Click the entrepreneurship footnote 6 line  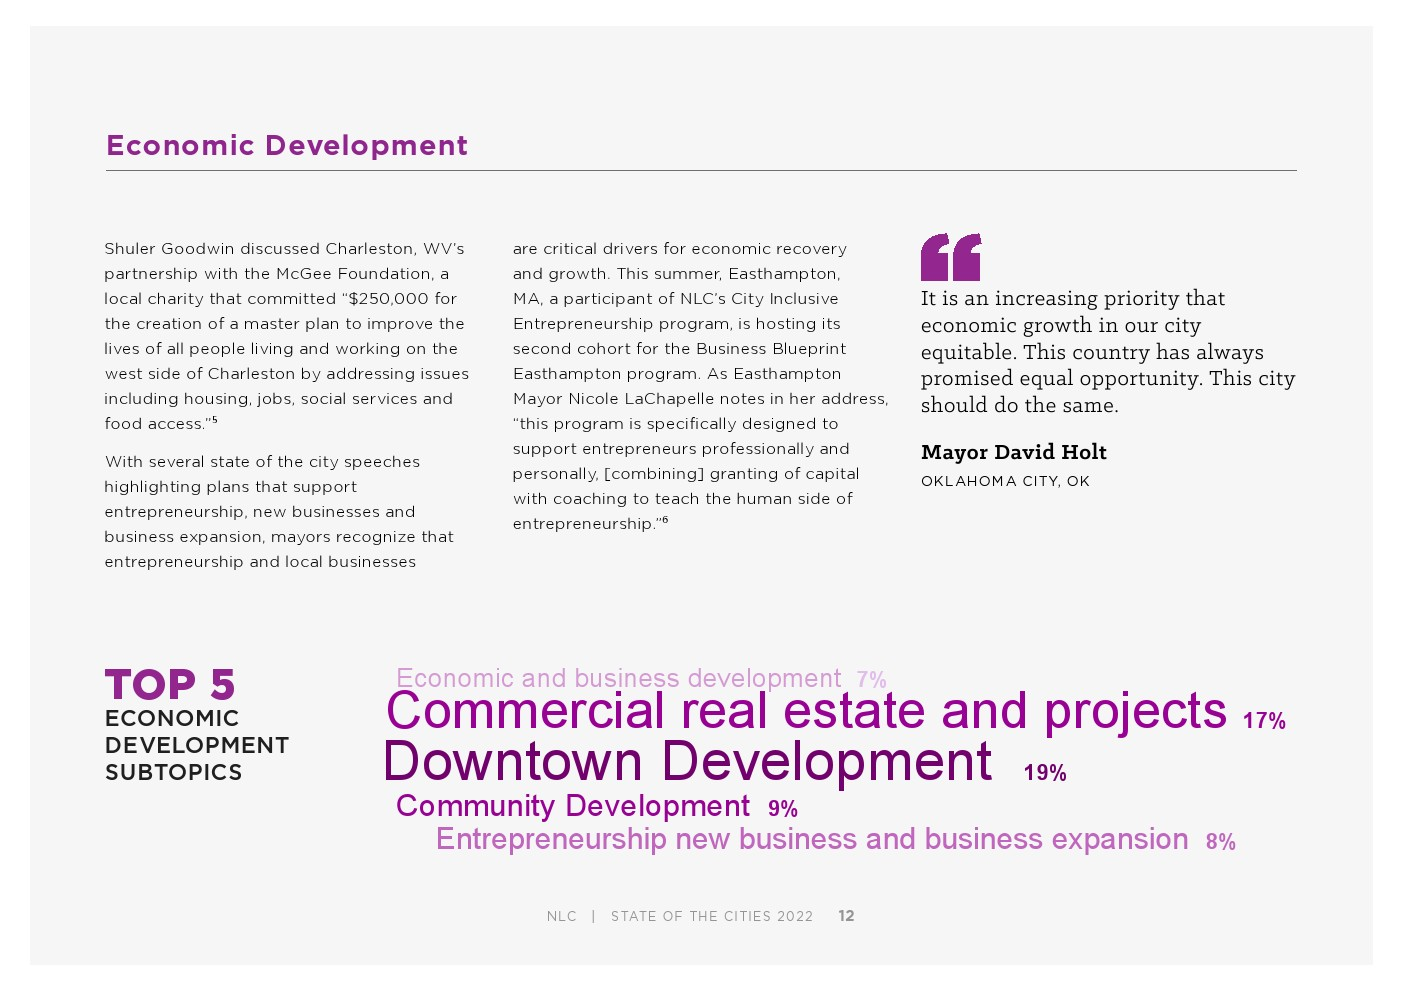pos(590,524)
